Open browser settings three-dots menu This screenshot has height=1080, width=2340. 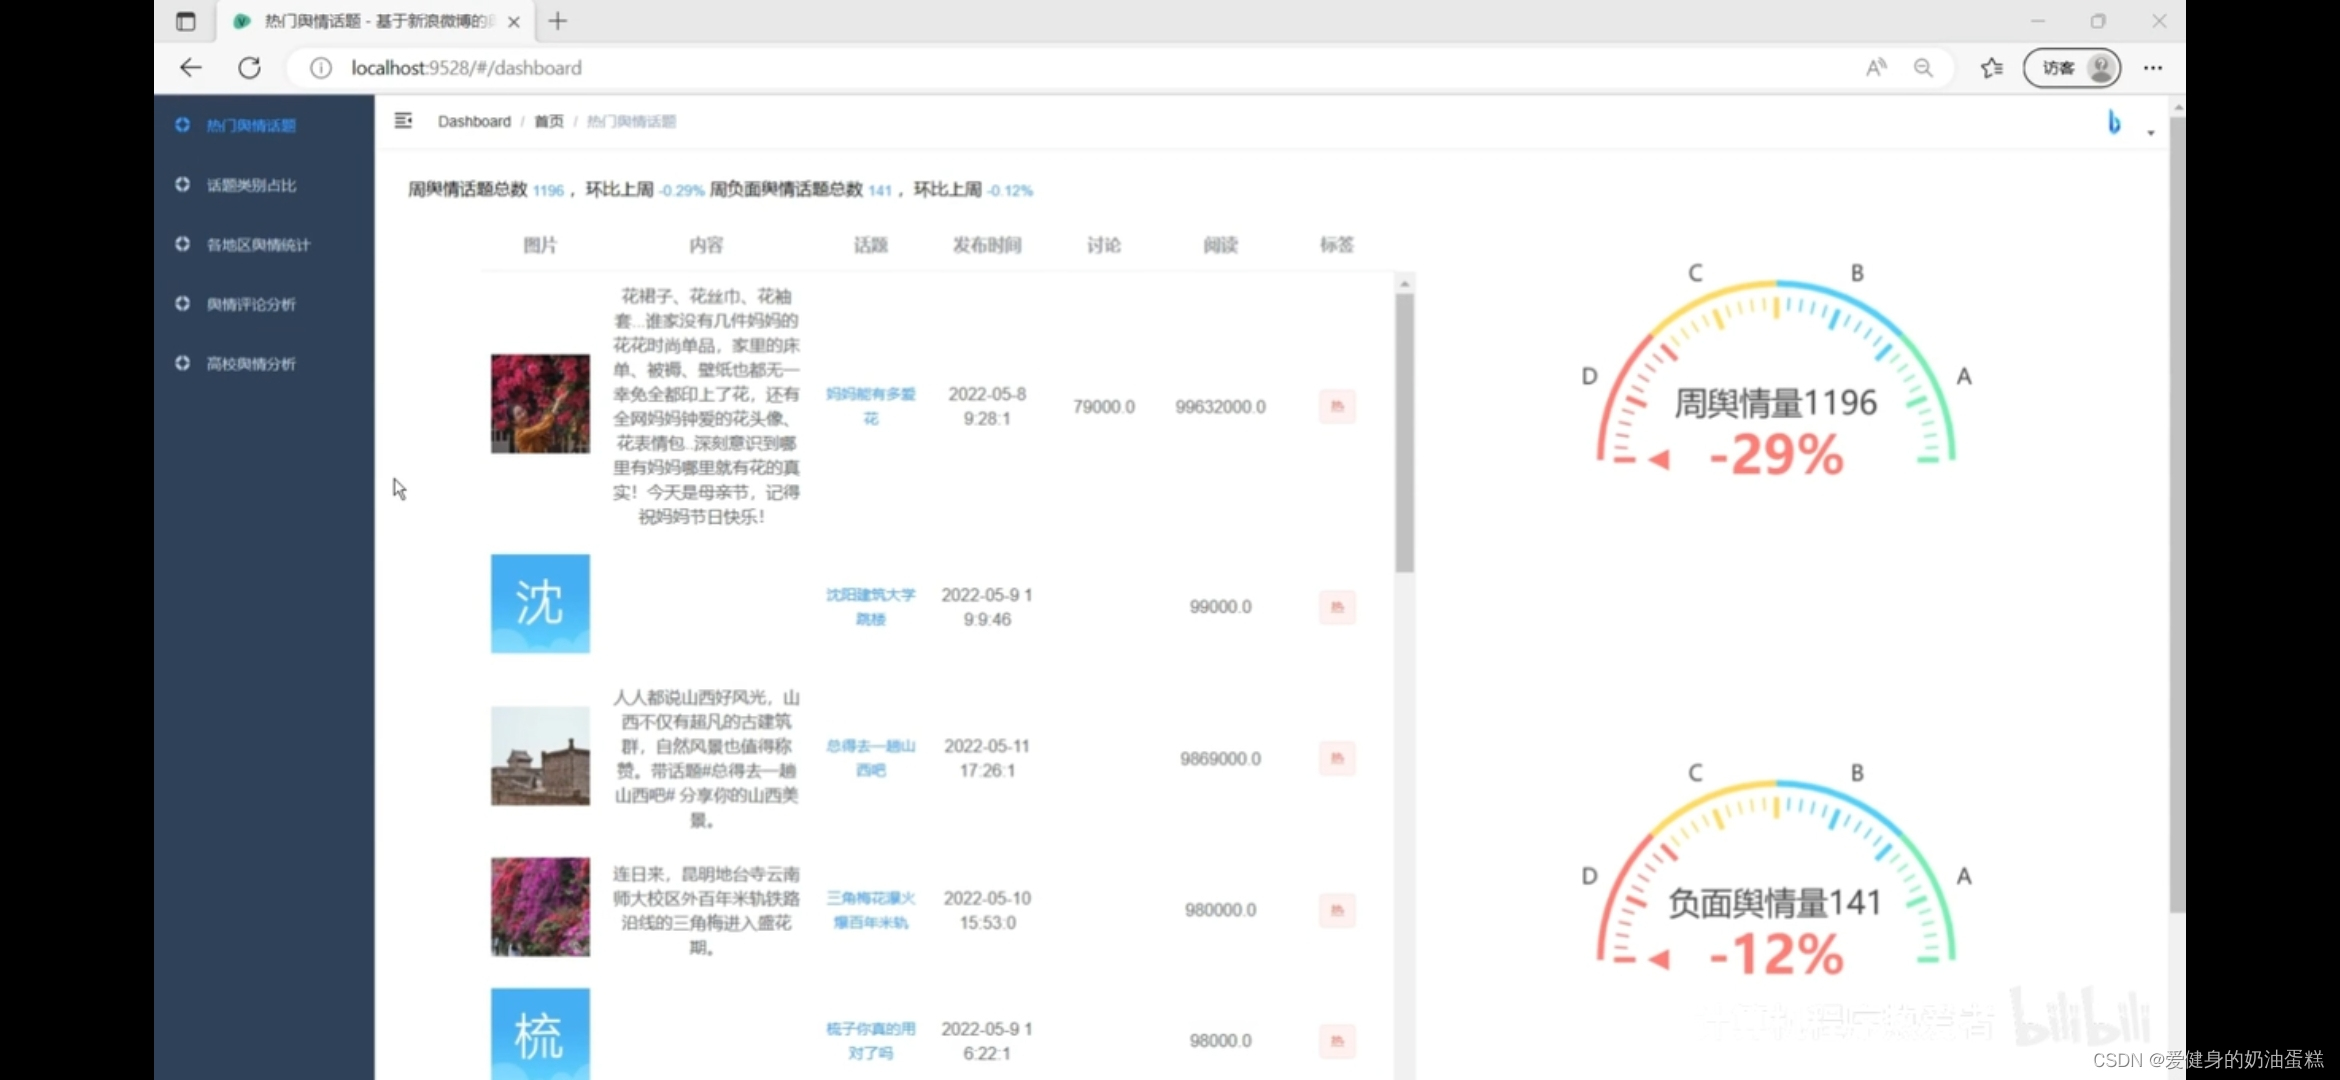pos(2153,68)
